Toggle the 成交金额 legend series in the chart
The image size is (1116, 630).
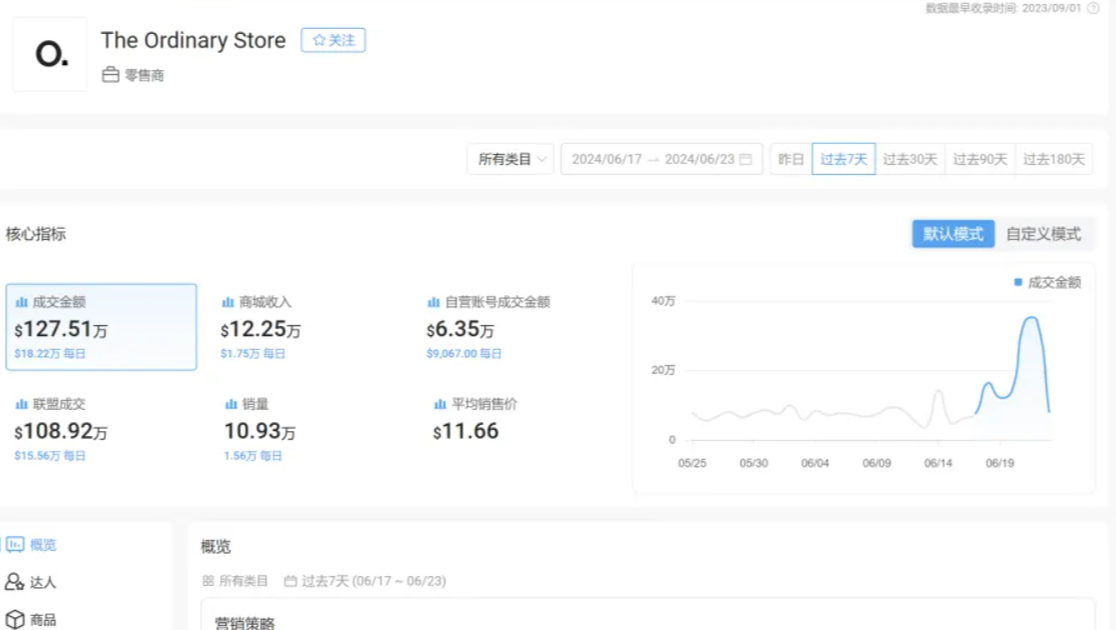(1047, 283)
